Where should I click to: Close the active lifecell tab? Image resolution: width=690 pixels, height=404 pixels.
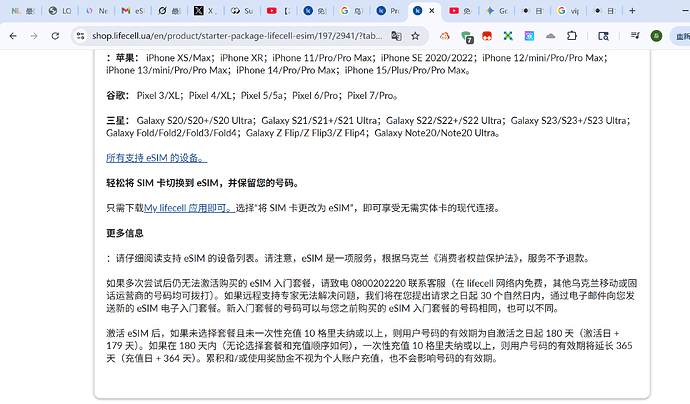click(432, 11)
